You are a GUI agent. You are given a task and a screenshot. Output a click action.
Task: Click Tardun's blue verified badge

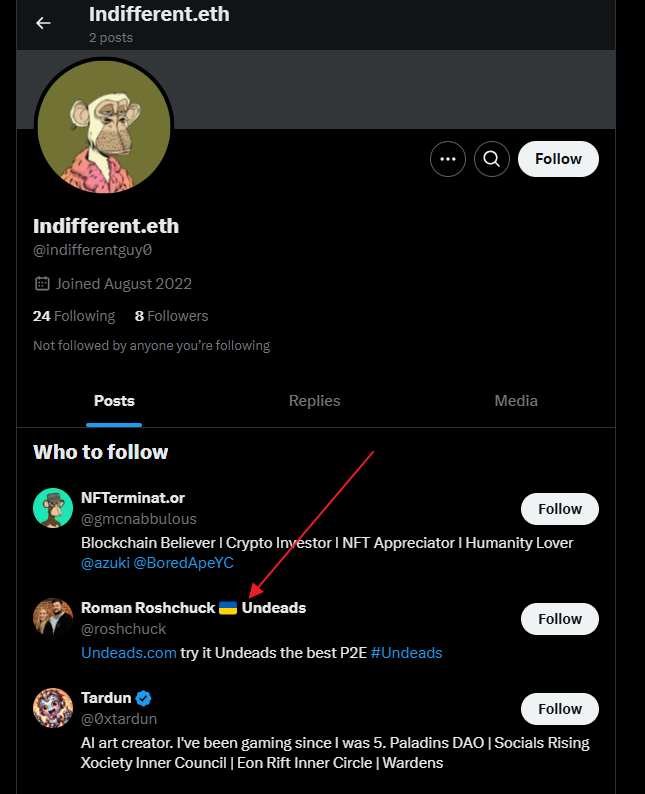pyautogui.click(x=144, y=698)
